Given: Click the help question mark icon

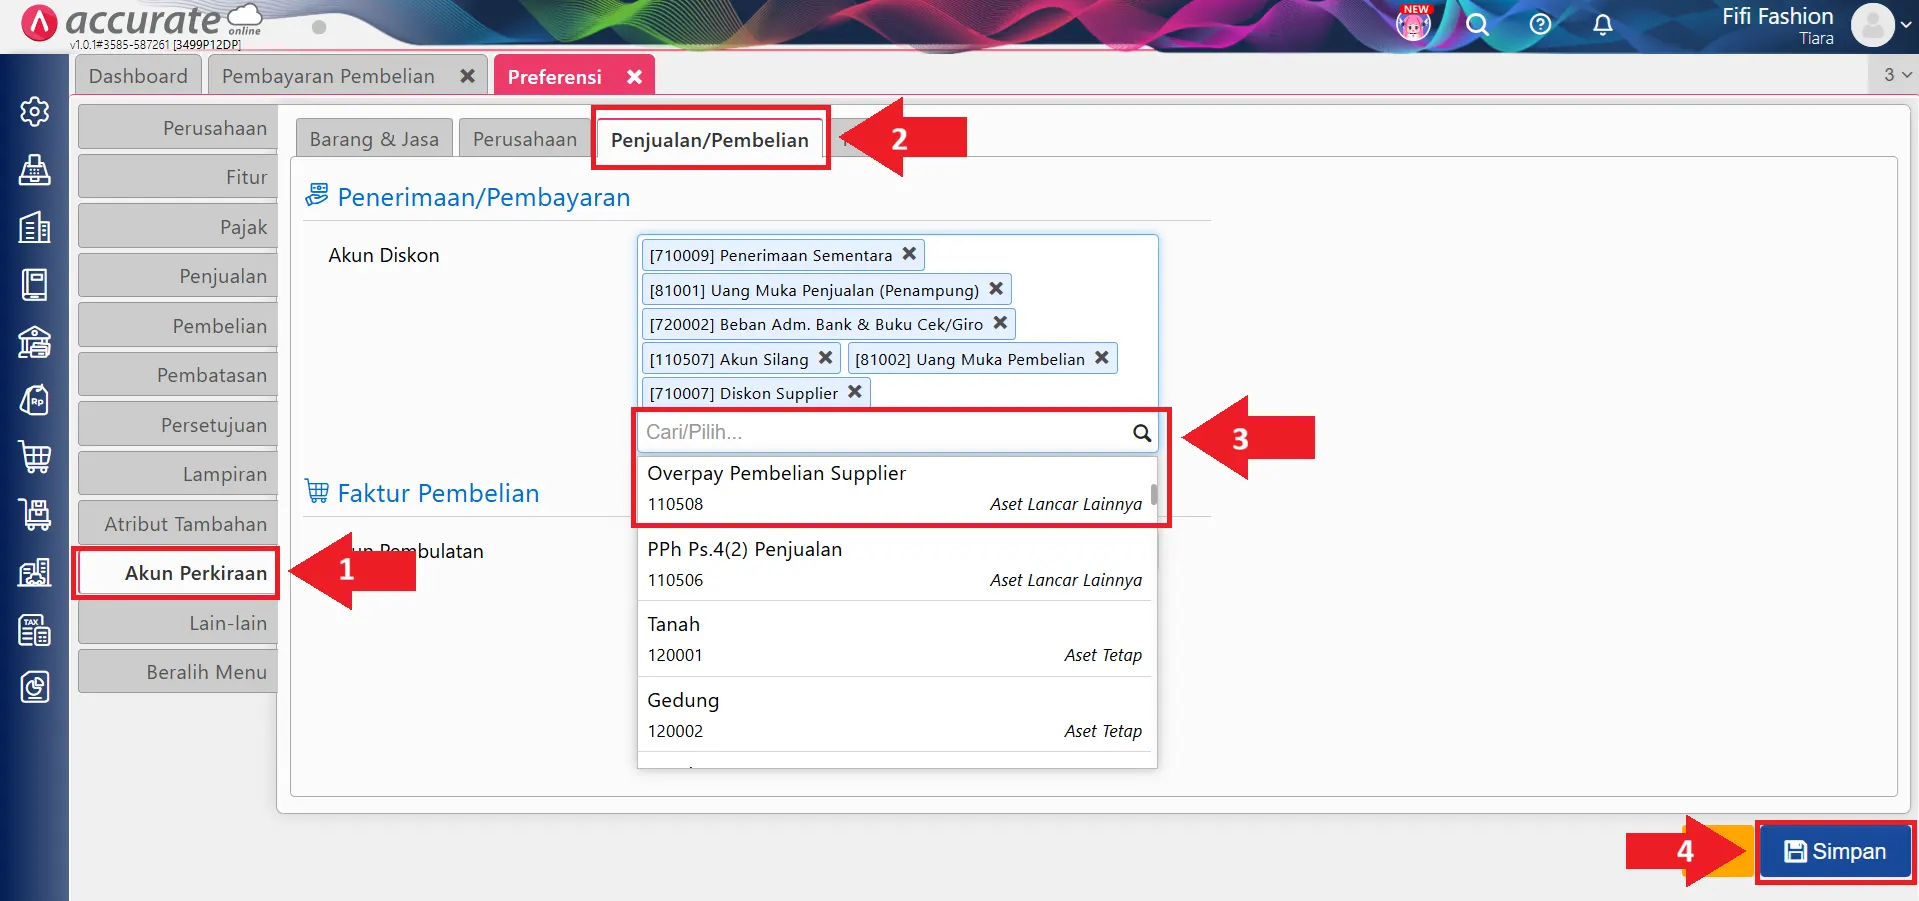Looking at the screenshot, I should (x=1540, y=24).
